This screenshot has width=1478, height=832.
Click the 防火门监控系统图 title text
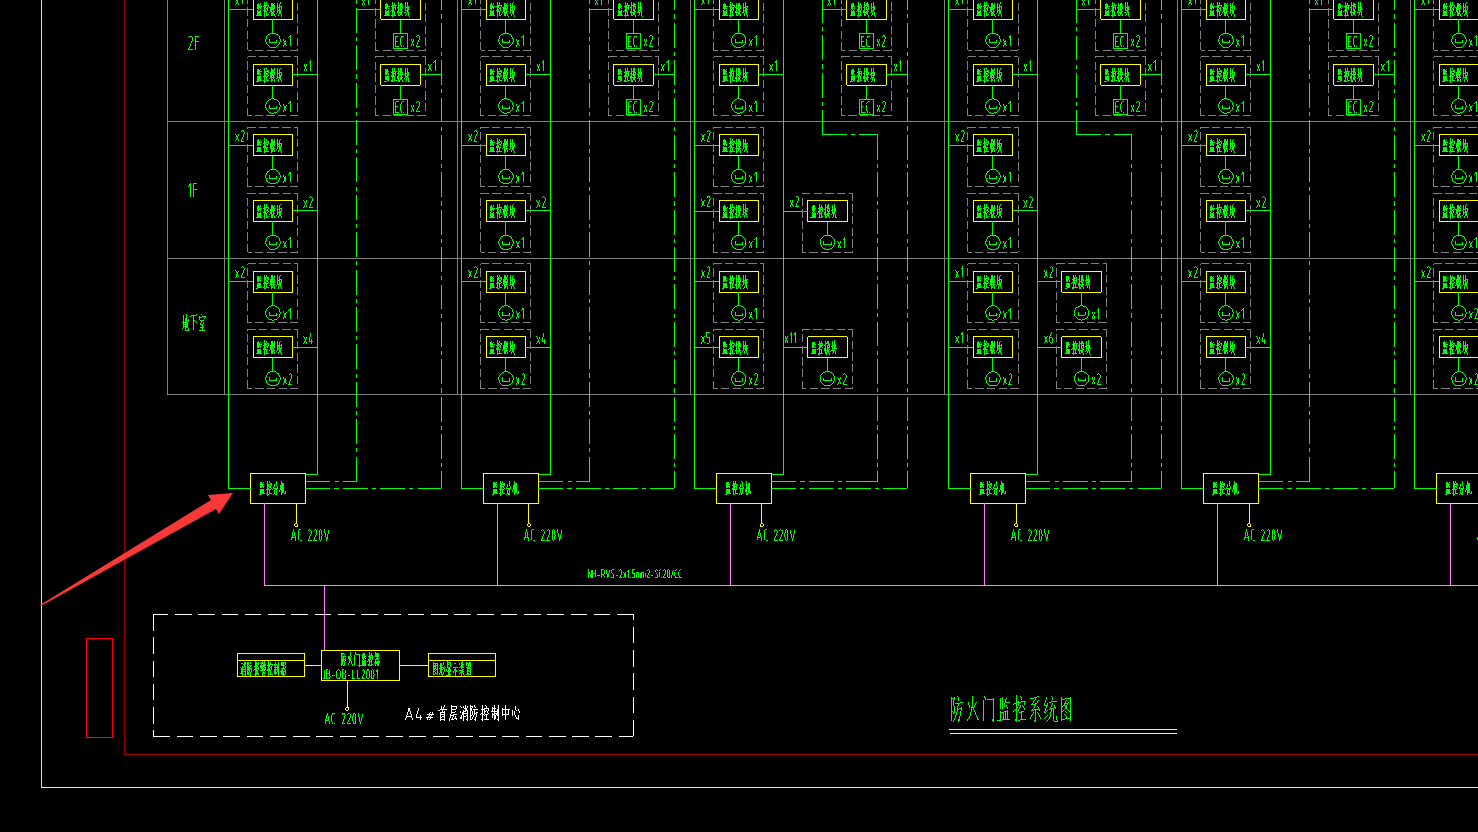pyautogui.click(x=1011, y=710)
